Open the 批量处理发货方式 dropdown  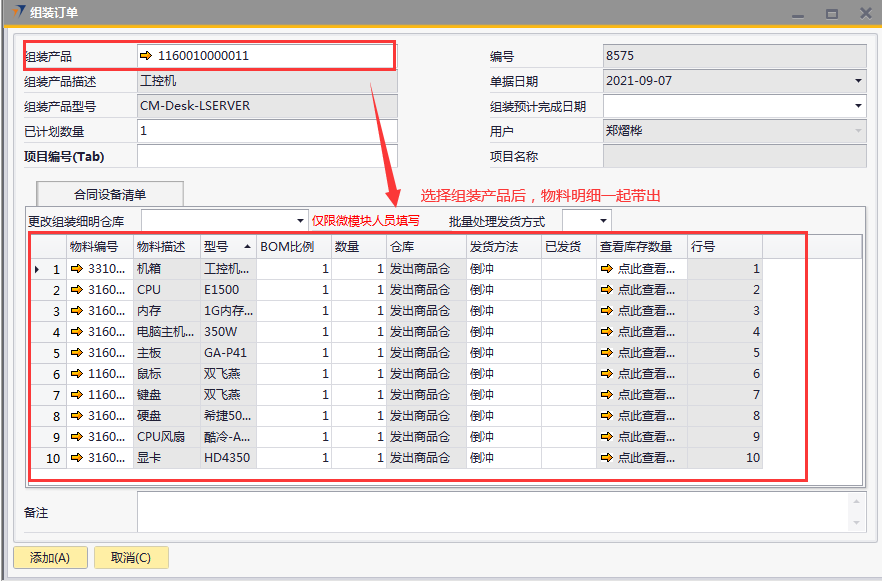tap(603, 221)
